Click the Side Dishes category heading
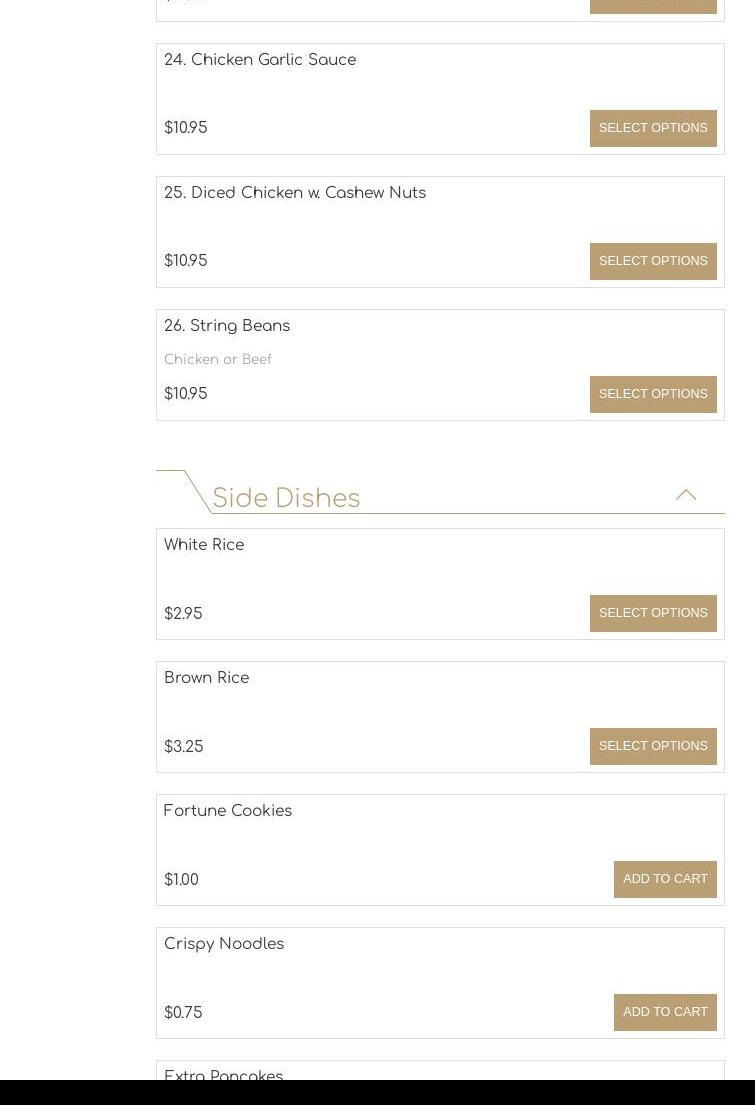The width and height of the screenshot is (755, 1105). pos(286,498)
